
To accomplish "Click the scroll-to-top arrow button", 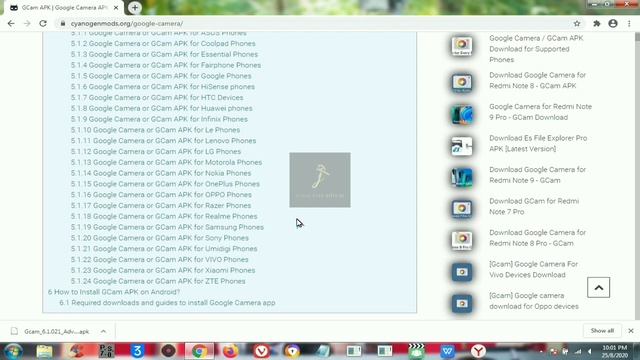I will point(598,287).
